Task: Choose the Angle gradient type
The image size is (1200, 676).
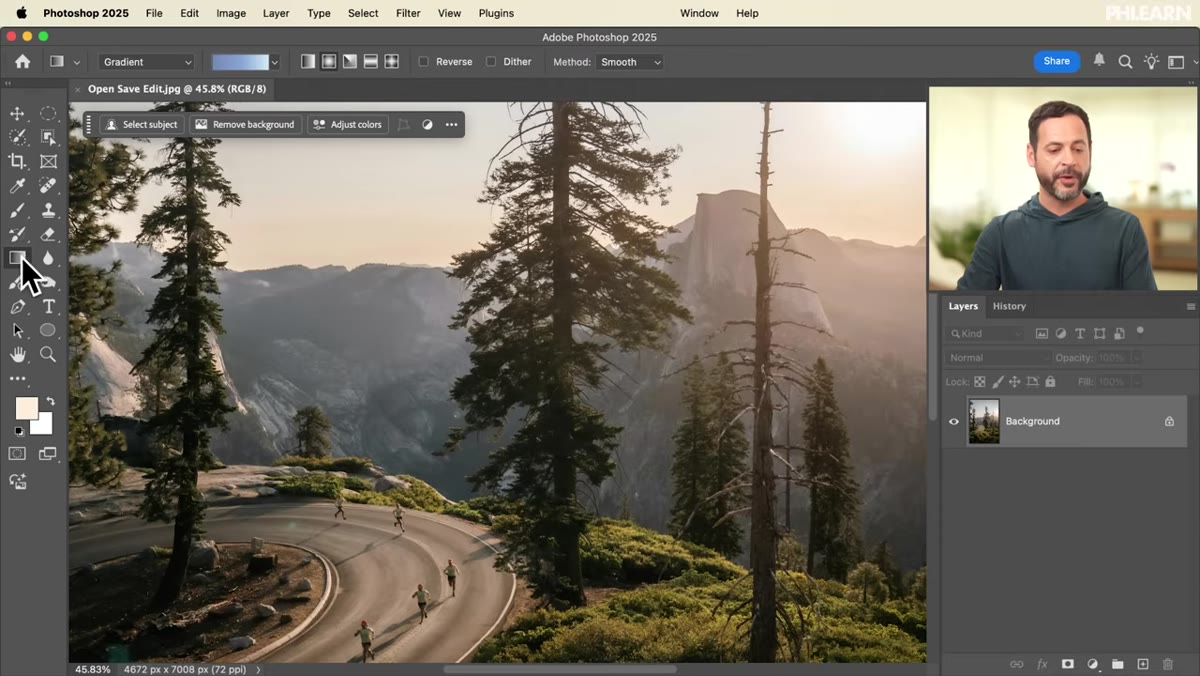Action: pos(350,61)
